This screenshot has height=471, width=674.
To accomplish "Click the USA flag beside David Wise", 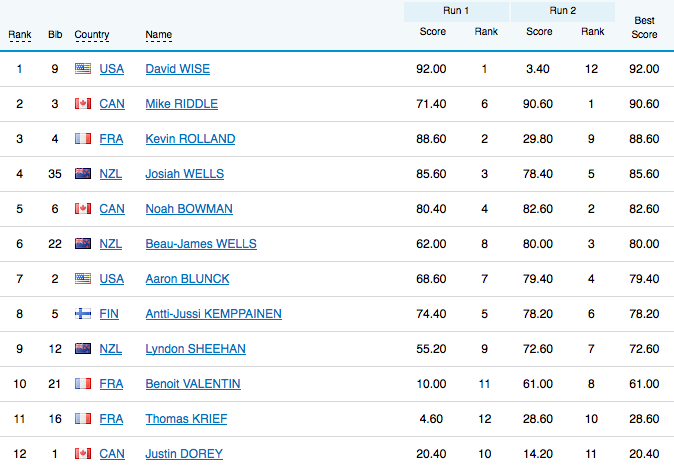I will point(83,69).
